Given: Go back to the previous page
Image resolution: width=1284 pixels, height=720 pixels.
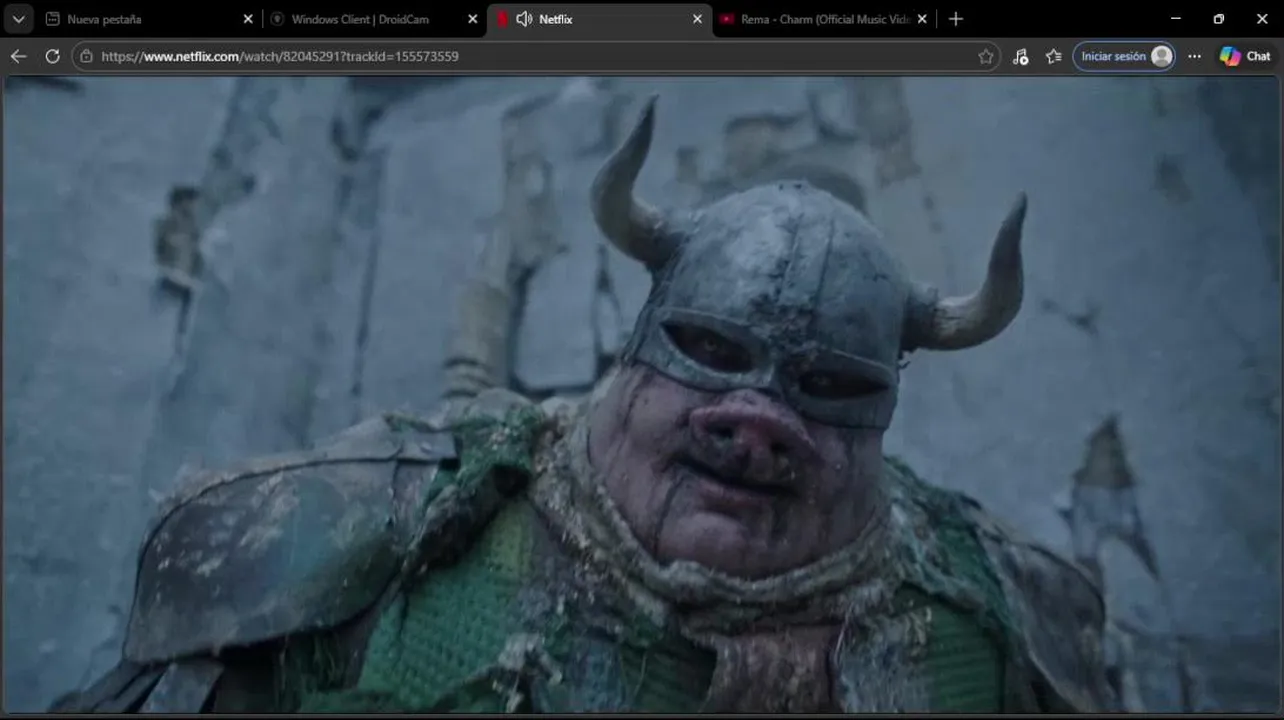Looking at the screenshot, I should tap(18, 56).
